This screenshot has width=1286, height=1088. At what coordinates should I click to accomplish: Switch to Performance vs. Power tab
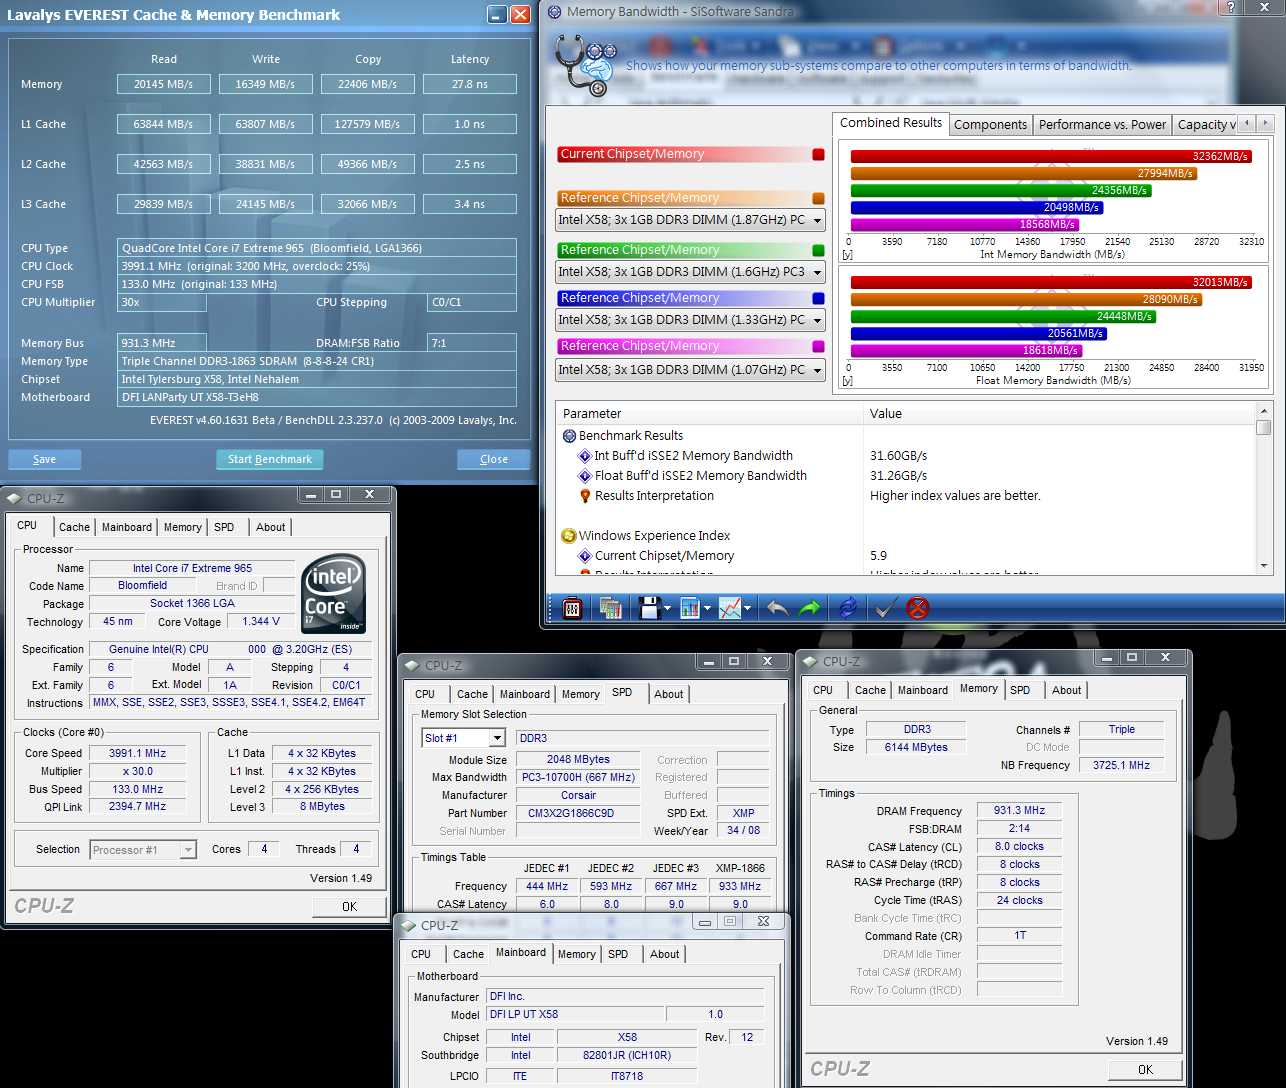(1102, 124)
